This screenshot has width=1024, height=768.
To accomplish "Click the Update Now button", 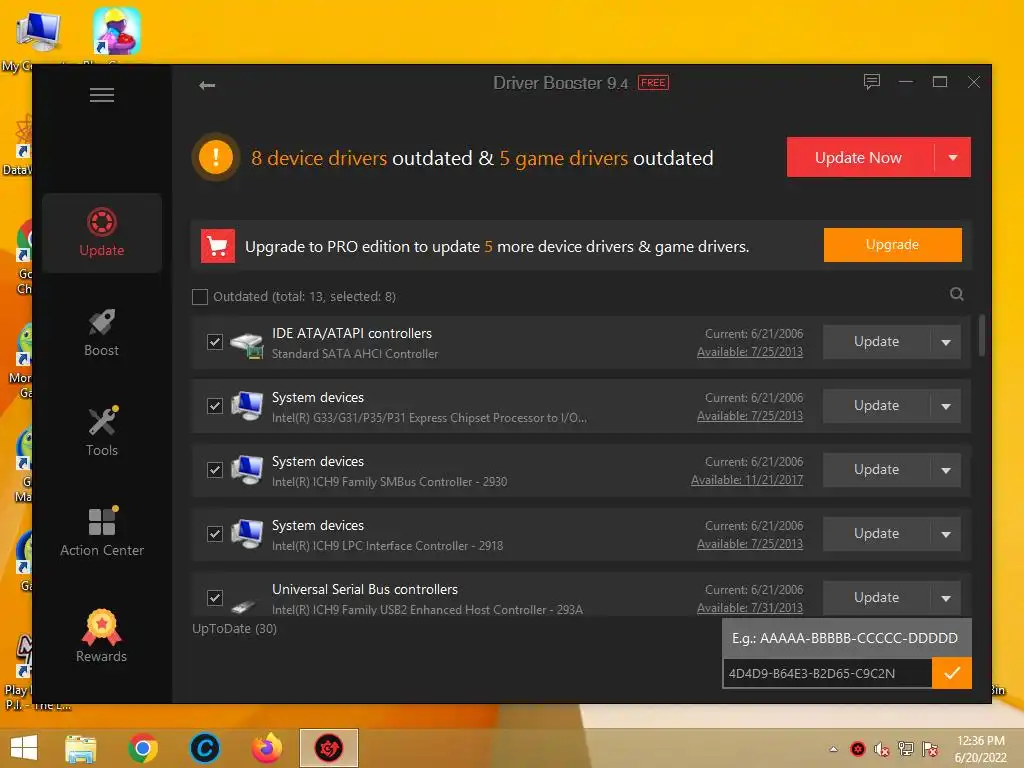I will point(860,157).
